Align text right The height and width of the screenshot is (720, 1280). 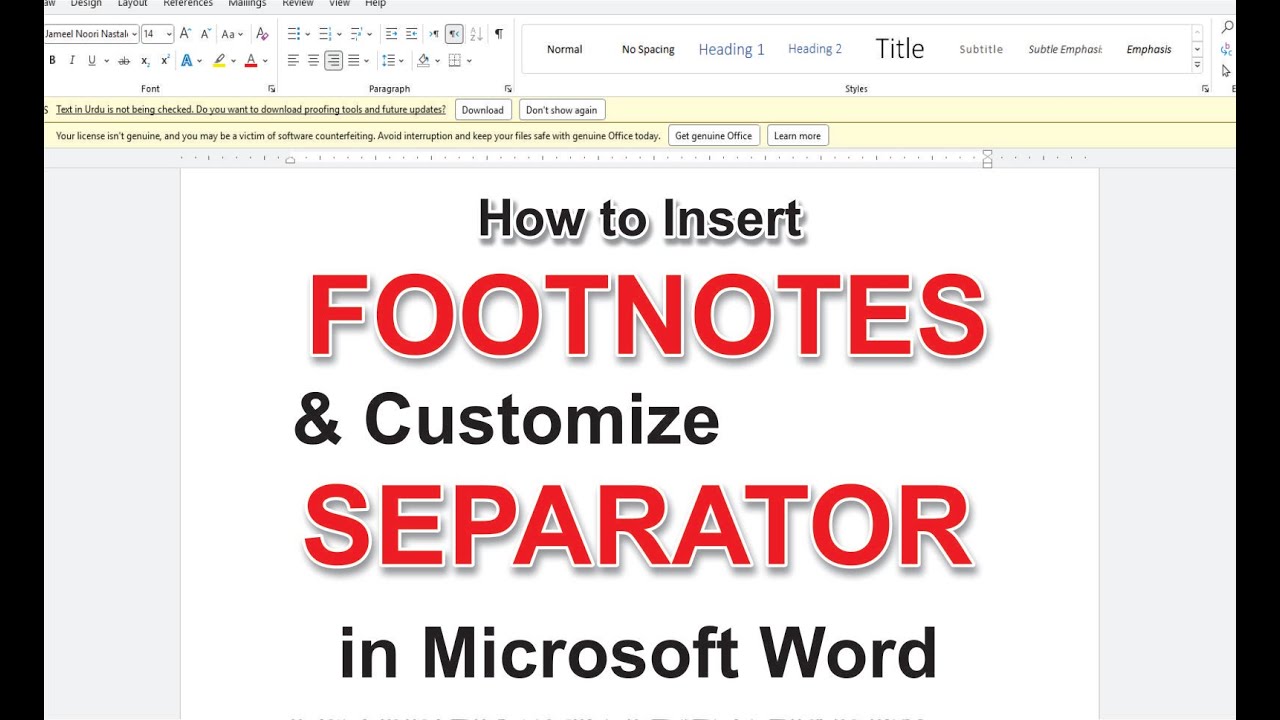333,61
